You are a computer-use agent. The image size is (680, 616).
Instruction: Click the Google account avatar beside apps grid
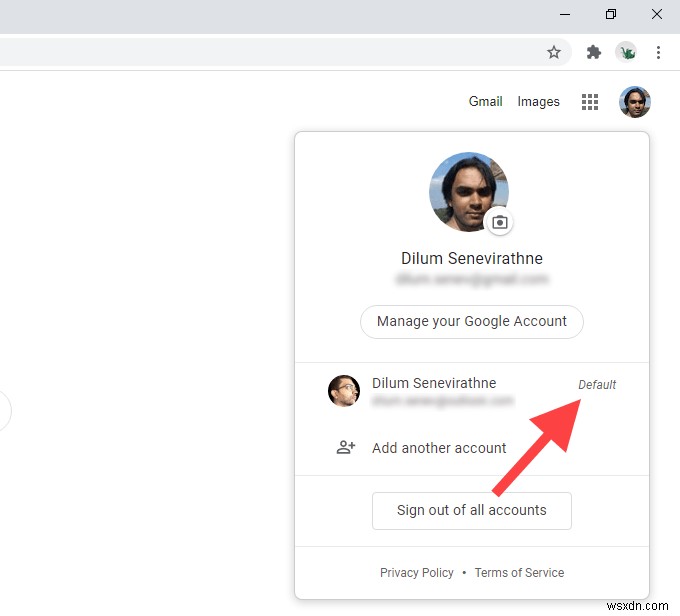tap(634, 102)
